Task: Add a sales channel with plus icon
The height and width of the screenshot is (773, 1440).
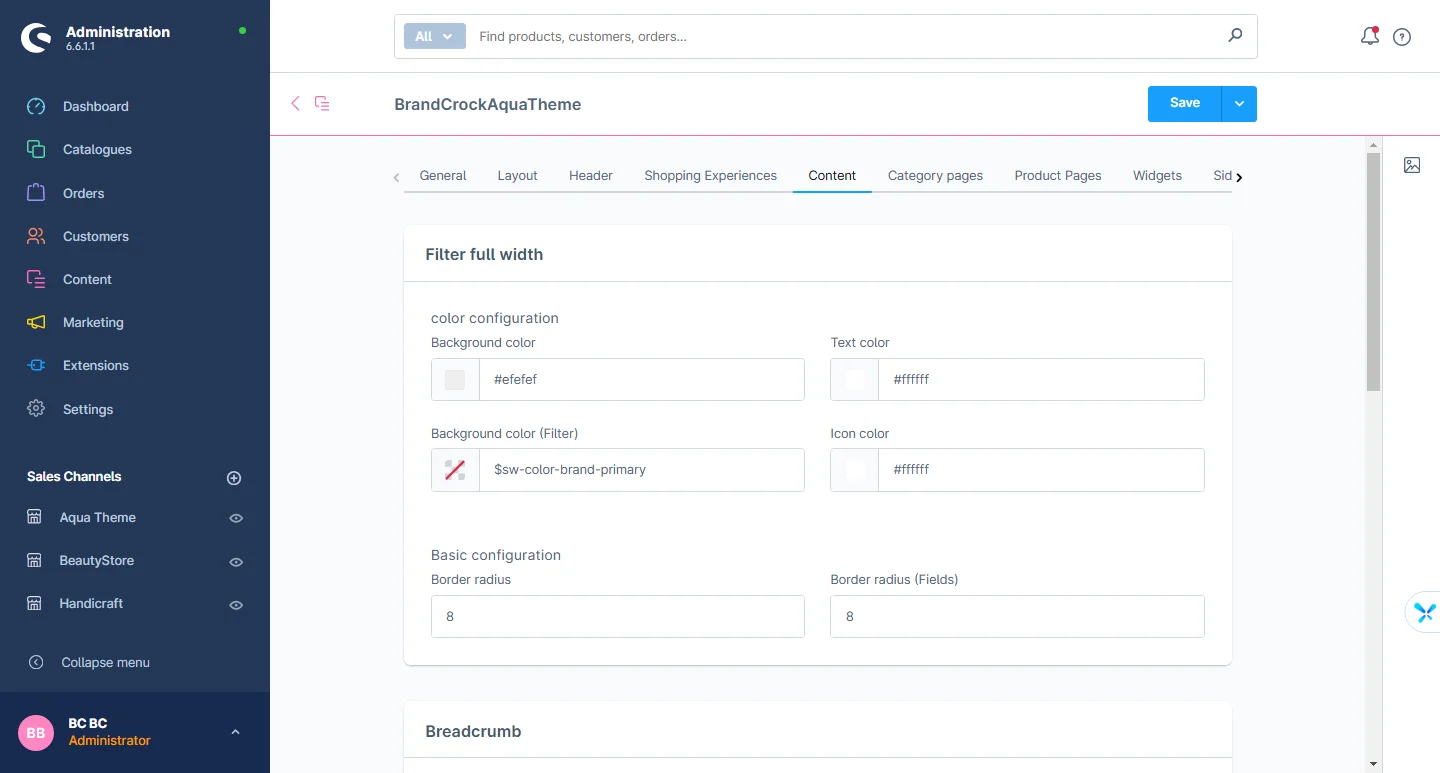Action: pyautogui.click(x=234, y=478)
